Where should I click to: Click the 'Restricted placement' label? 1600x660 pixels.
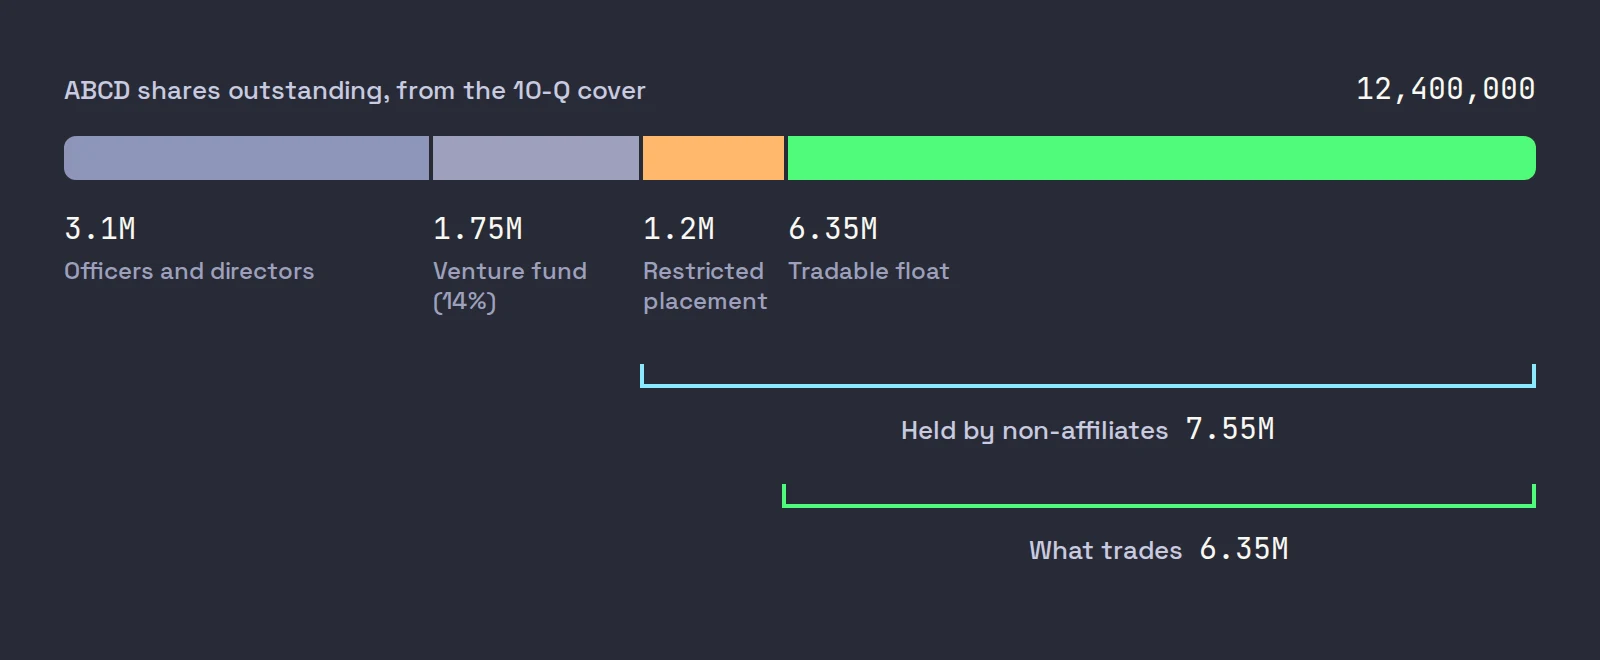coord(705,286)
